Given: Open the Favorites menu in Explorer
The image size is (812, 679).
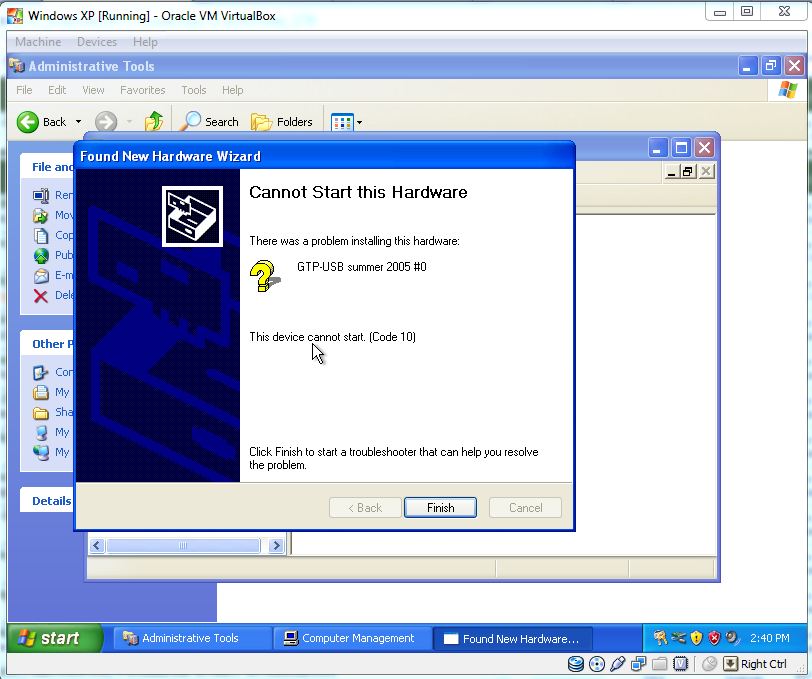Looking at the screenshot, I should tap(142, 90).
